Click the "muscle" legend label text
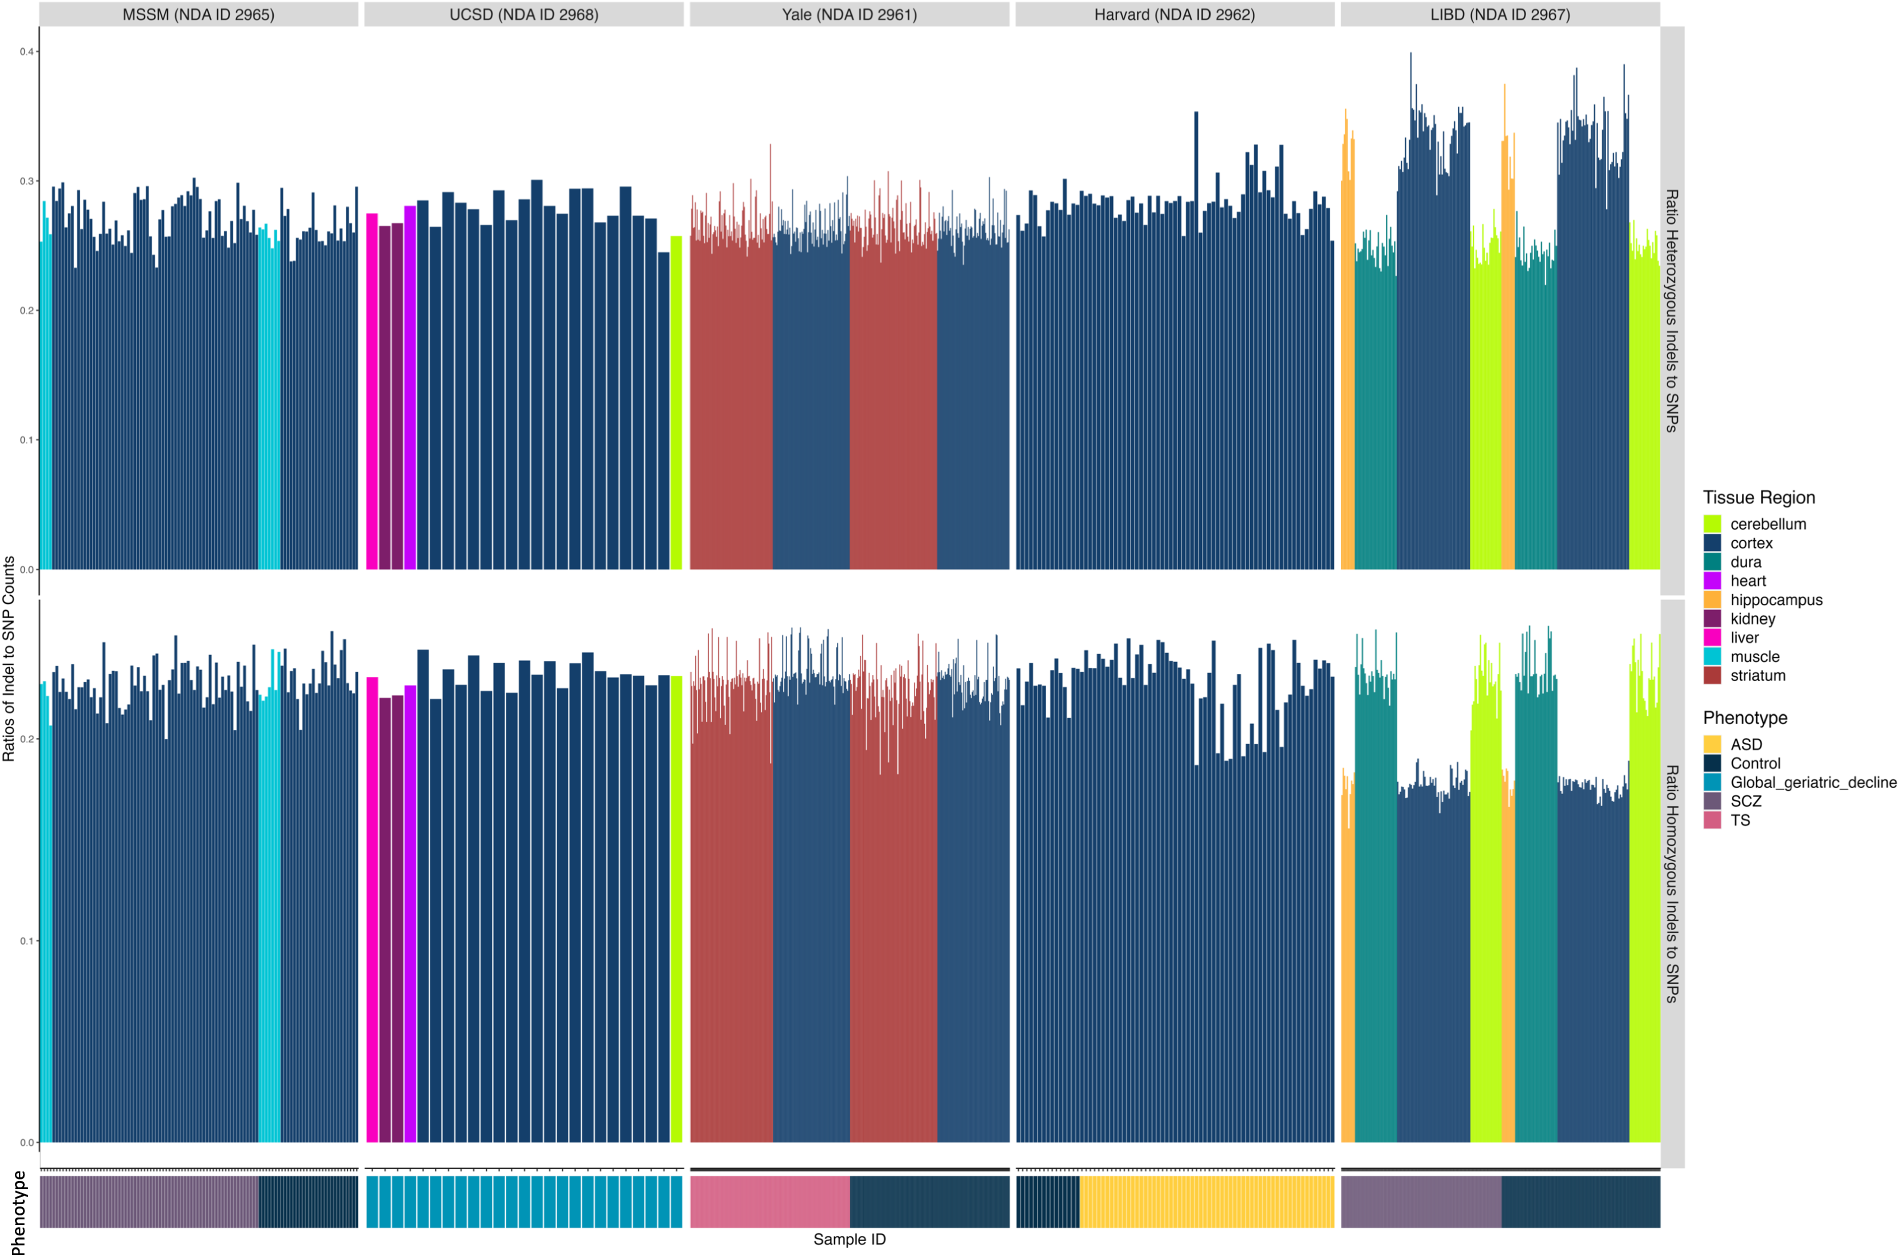The image size is (1900, 1255). pos(1755,657)
